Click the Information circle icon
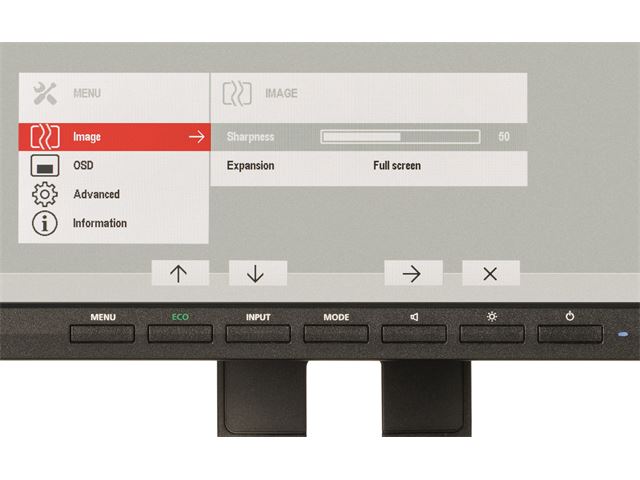Viewport: 640px width, 480px height. pyautogui.click(x=42, y=223)
